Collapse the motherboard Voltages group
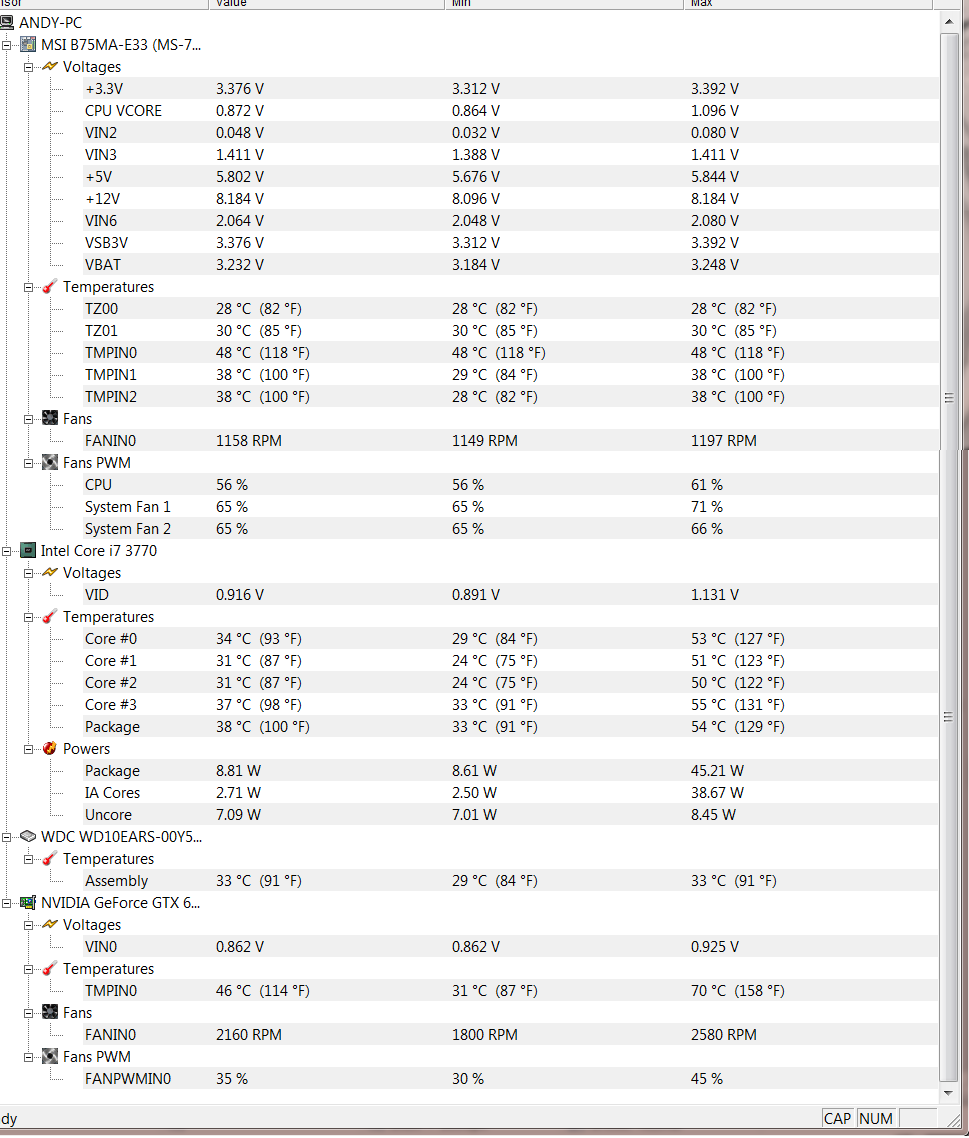 [28, 67]
